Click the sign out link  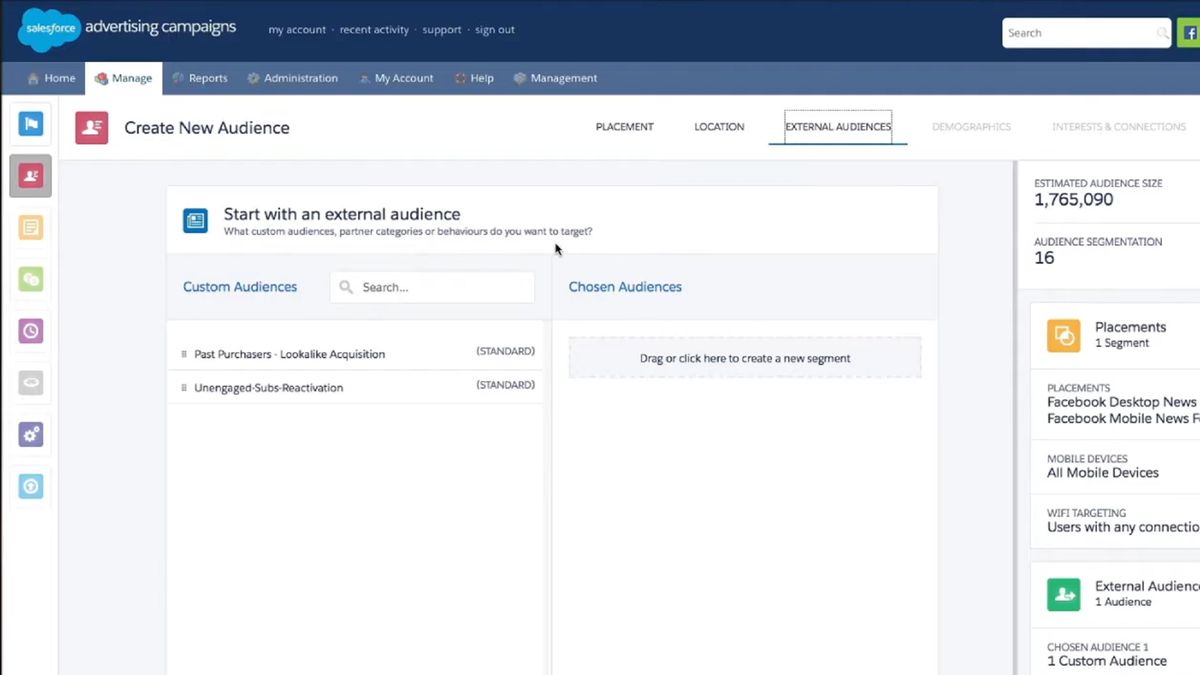[494, 30]
